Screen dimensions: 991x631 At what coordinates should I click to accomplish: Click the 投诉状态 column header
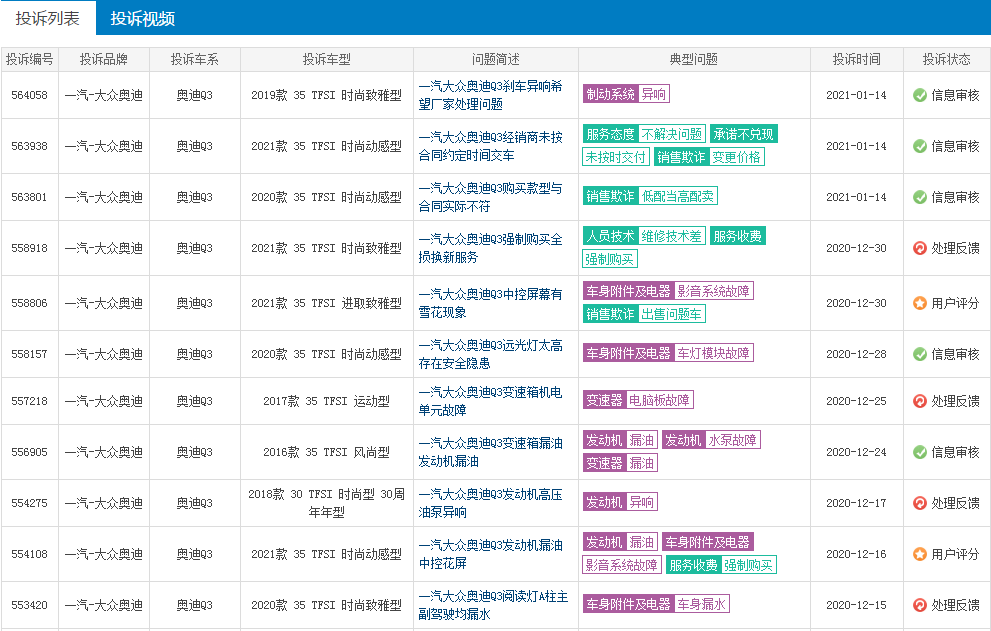[946, 59]
